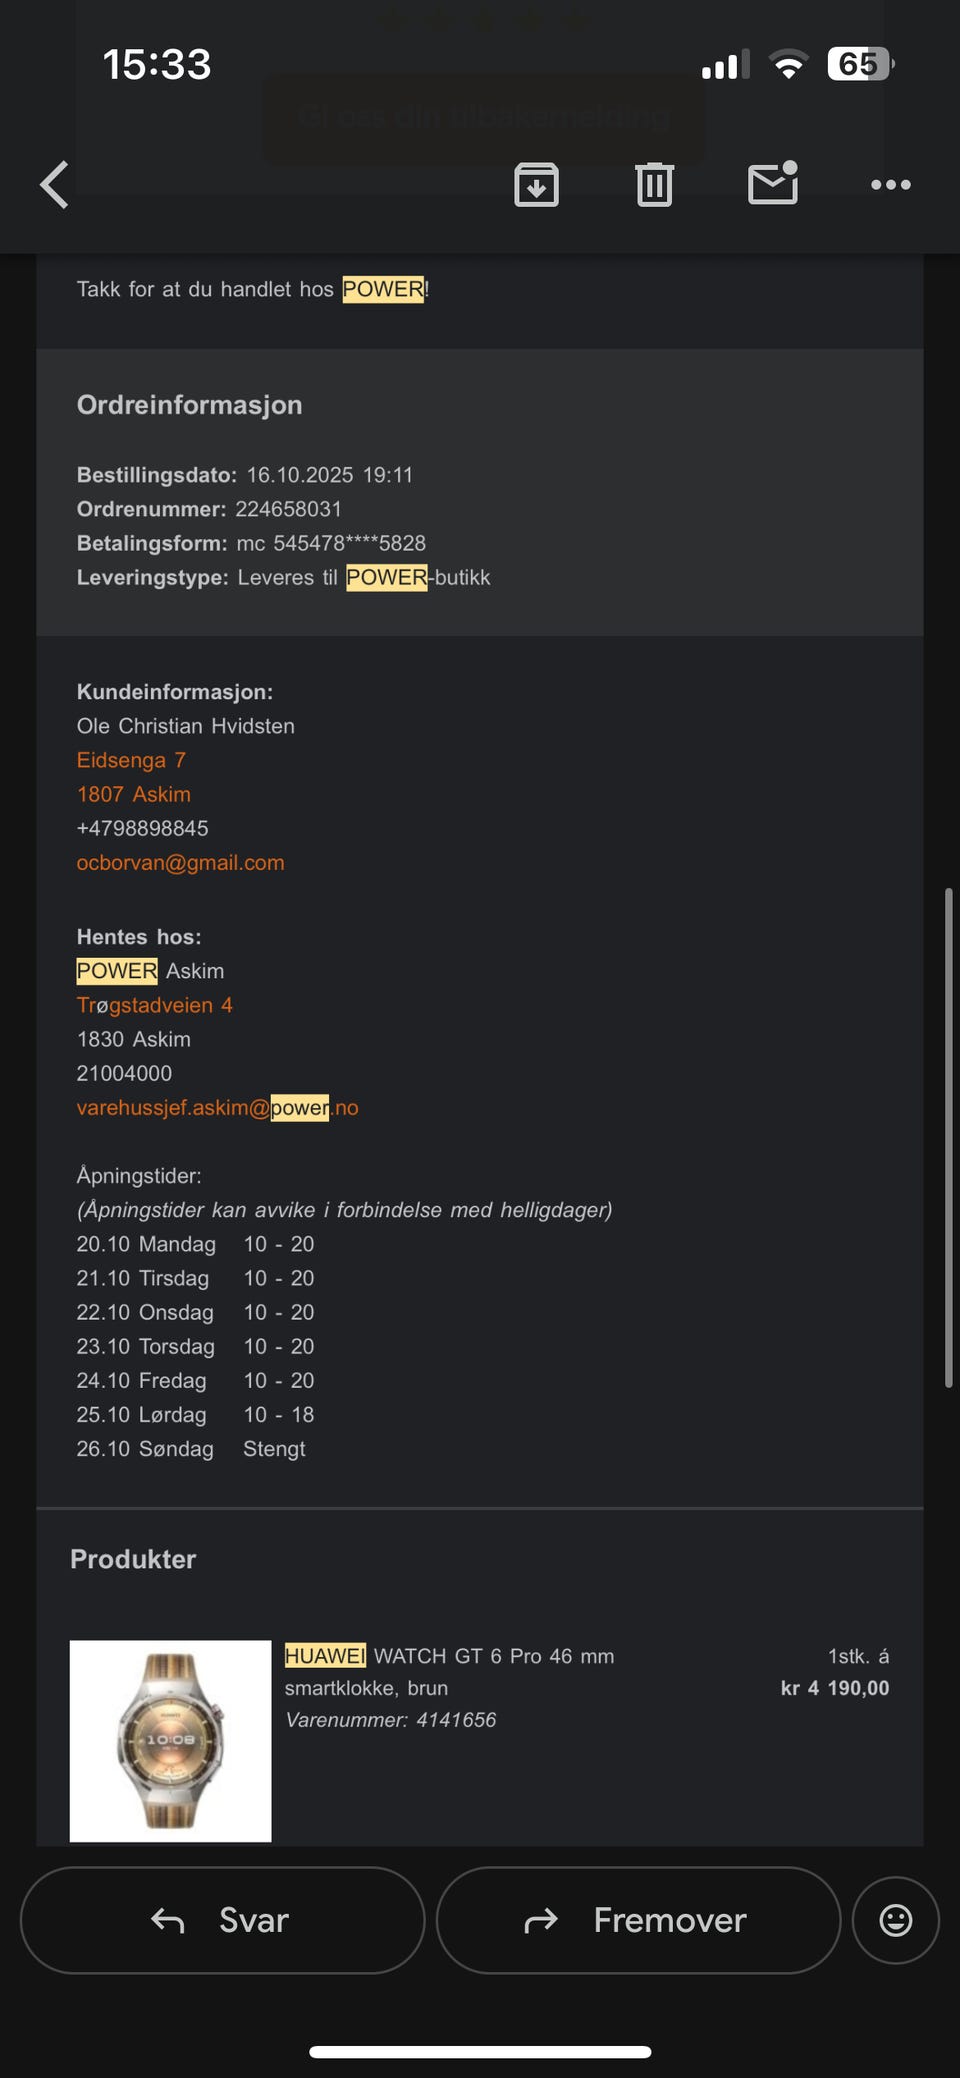Open the Eidsenga 7 address link
This screenshot has width=960, height=2078.
(131, 760)
